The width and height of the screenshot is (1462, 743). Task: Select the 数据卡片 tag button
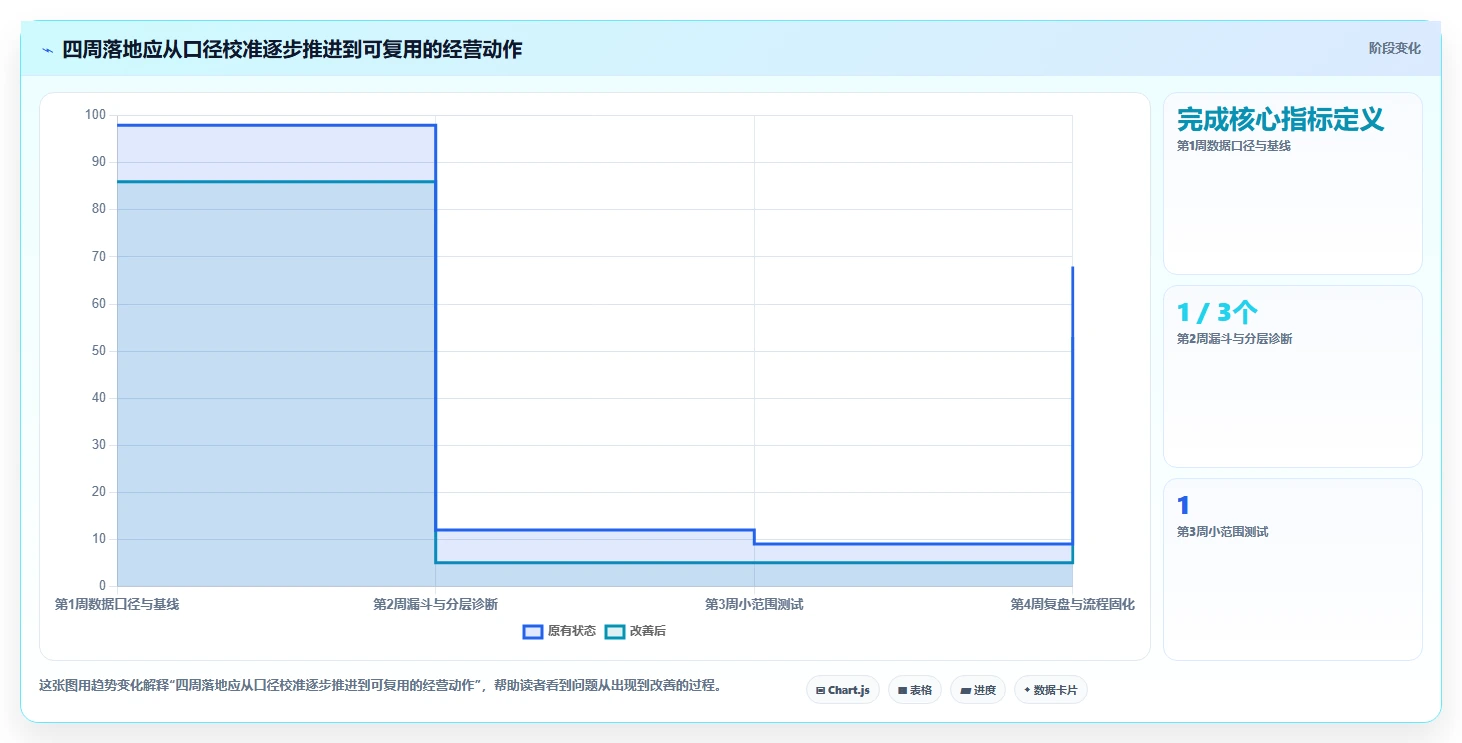(1051, 690)
